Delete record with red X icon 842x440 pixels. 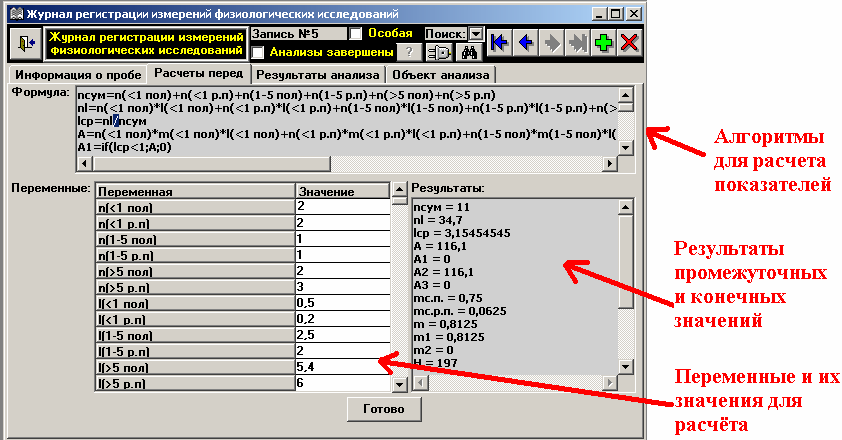point(629,42)
